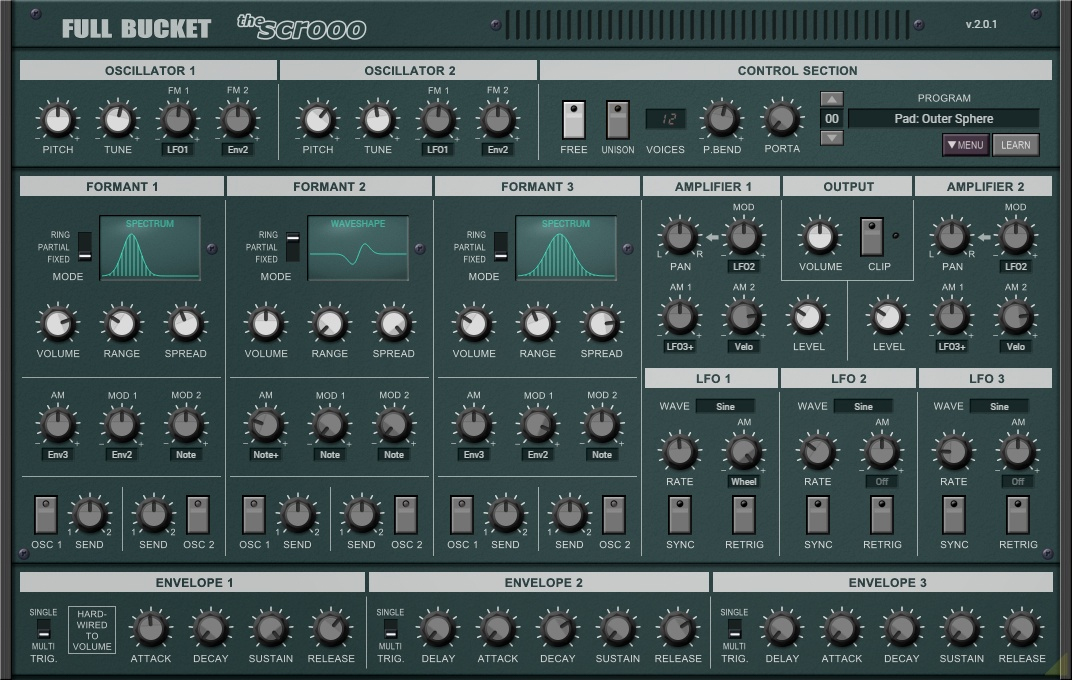Click Oscillator 1 FM 2 knob
Viewport: 1072px width, 680px height.
click(x=237, y=120)
